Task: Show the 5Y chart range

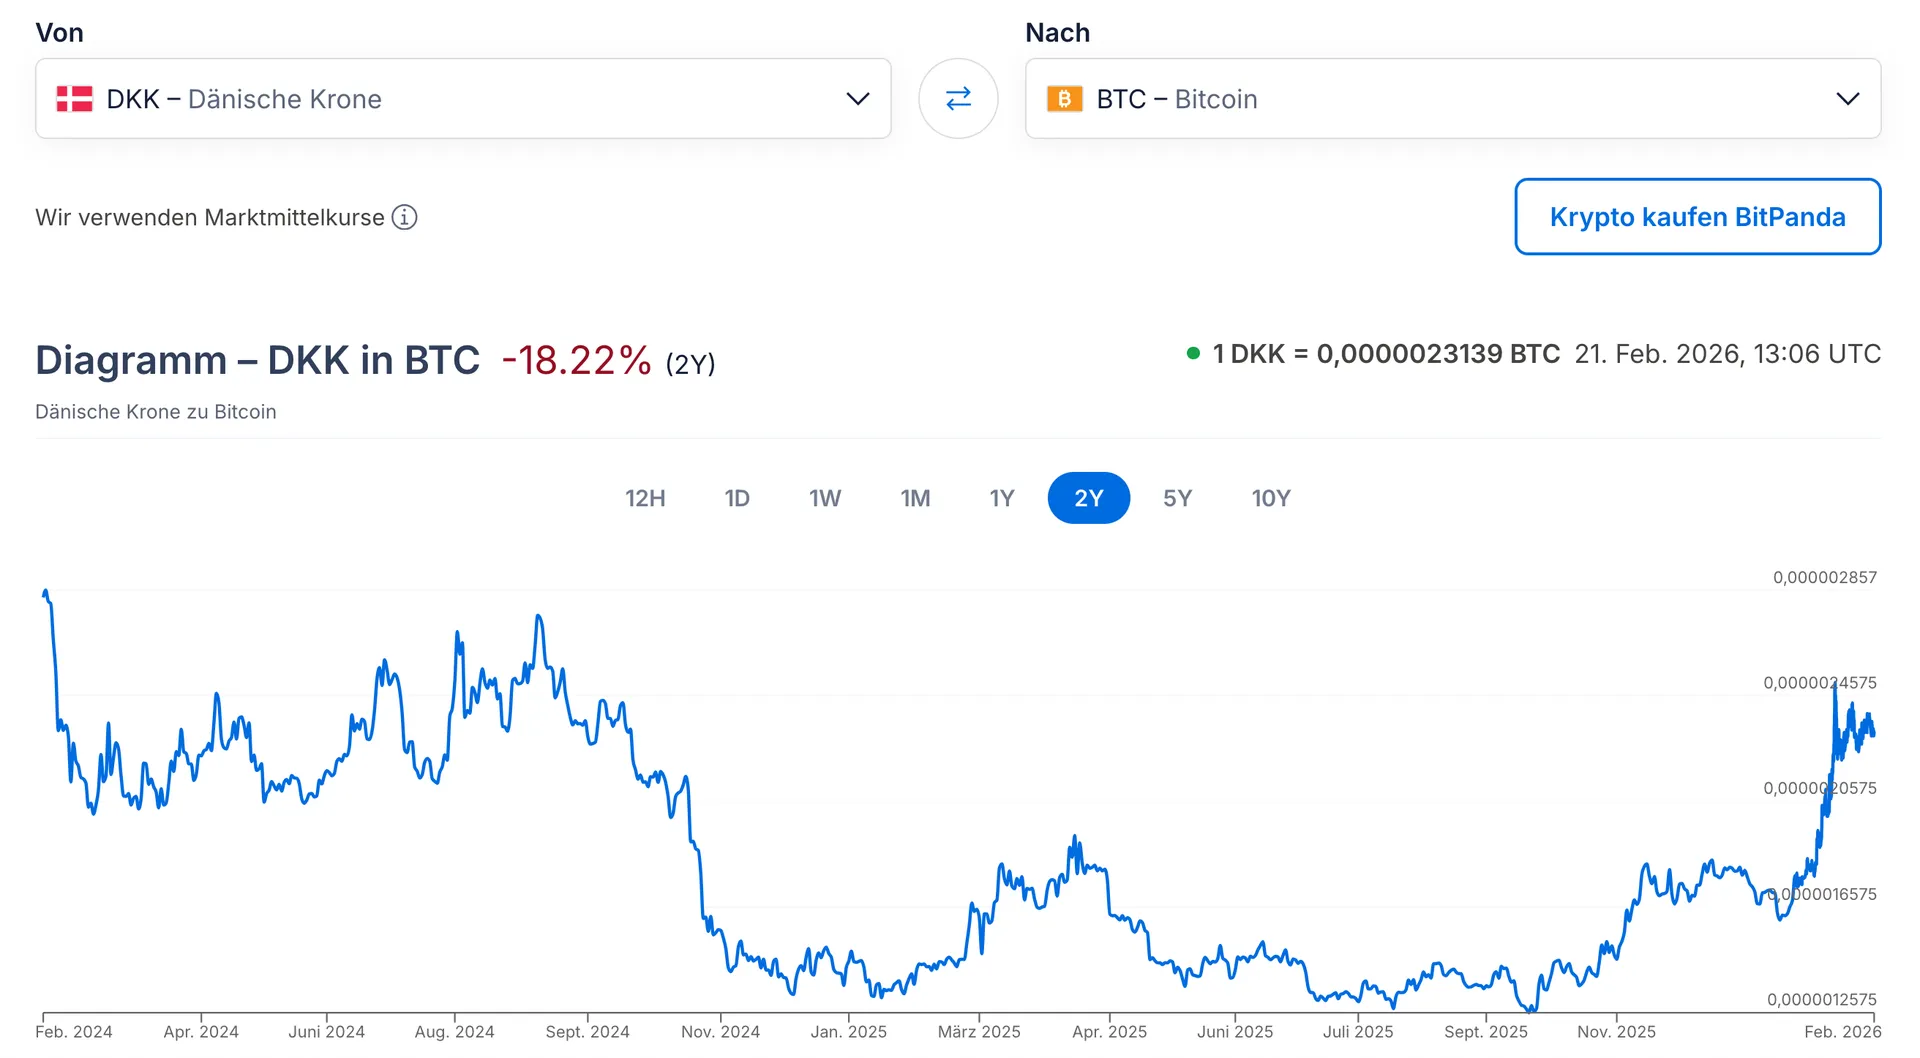Action: 1177,498
